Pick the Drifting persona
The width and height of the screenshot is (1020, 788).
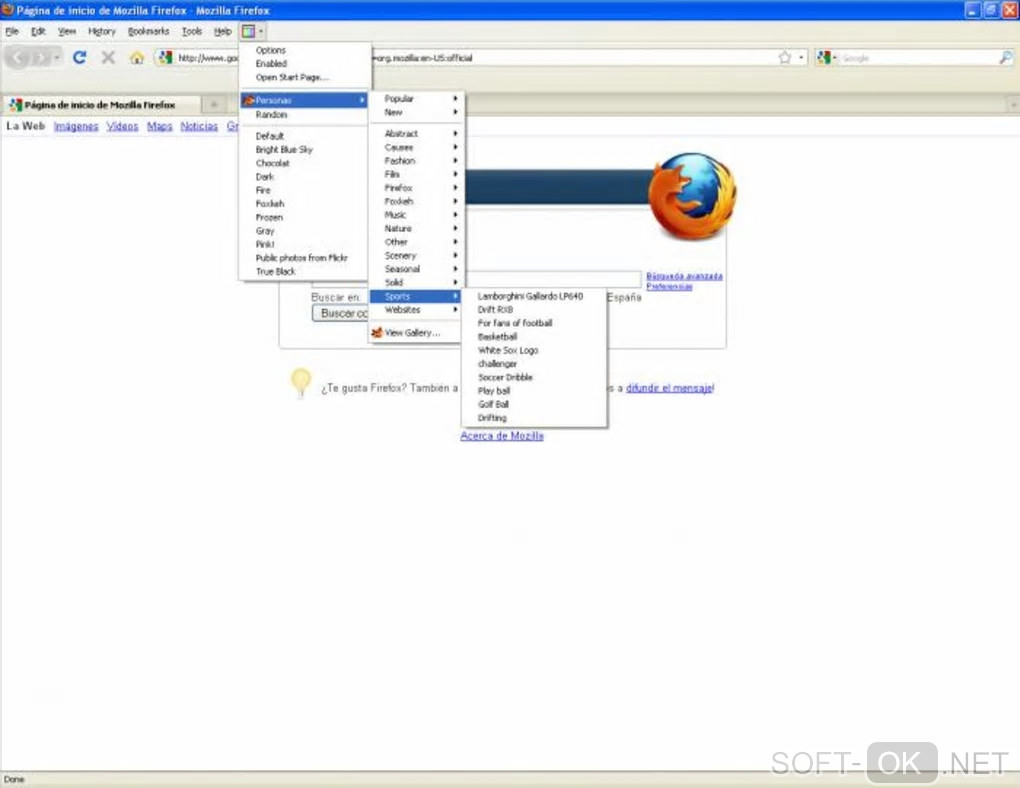click(534, 418)
